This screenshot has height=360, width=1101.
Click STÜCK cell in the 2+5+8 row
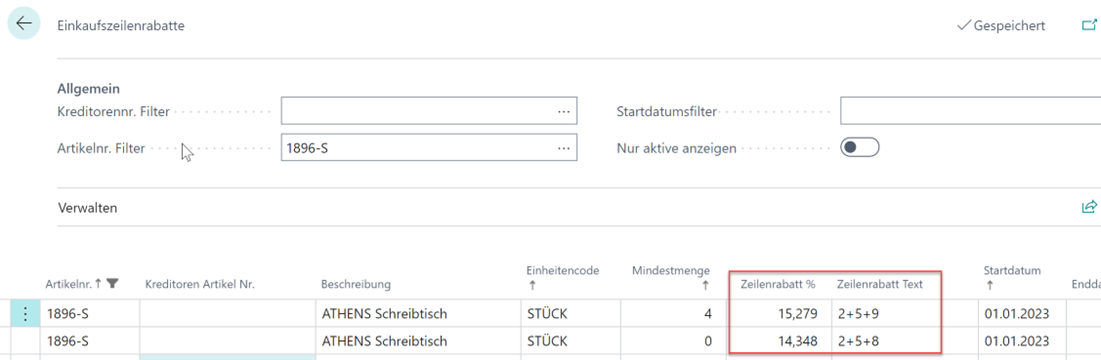571,340
